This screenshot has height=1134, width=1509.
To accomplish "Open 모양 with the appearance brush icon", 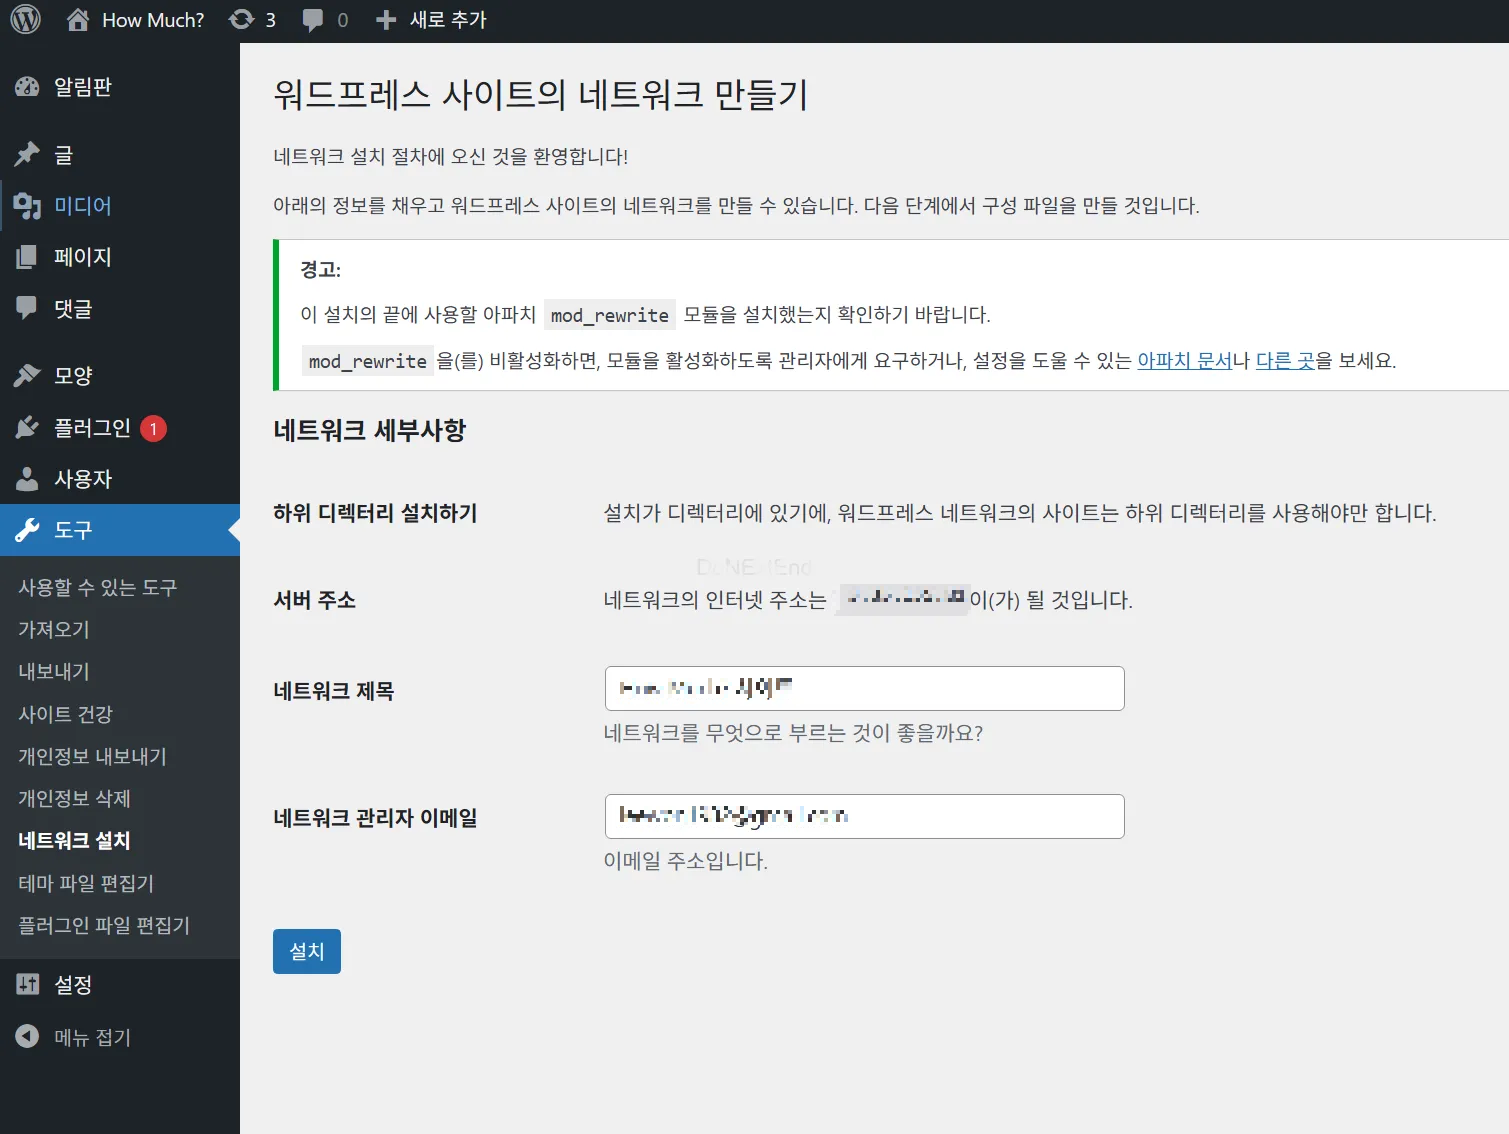I will click(27, 375).
